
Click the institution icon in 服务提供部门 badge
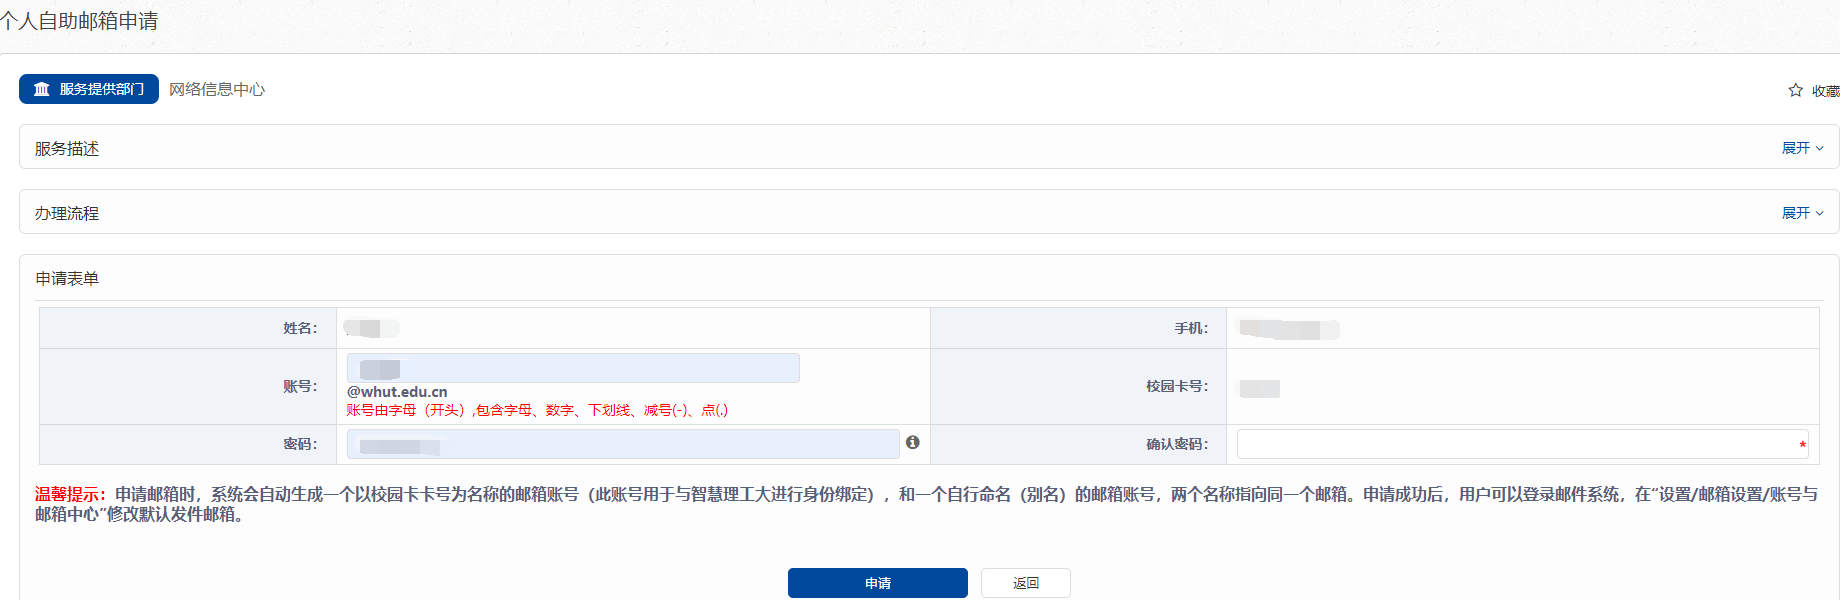click(42, 89)
